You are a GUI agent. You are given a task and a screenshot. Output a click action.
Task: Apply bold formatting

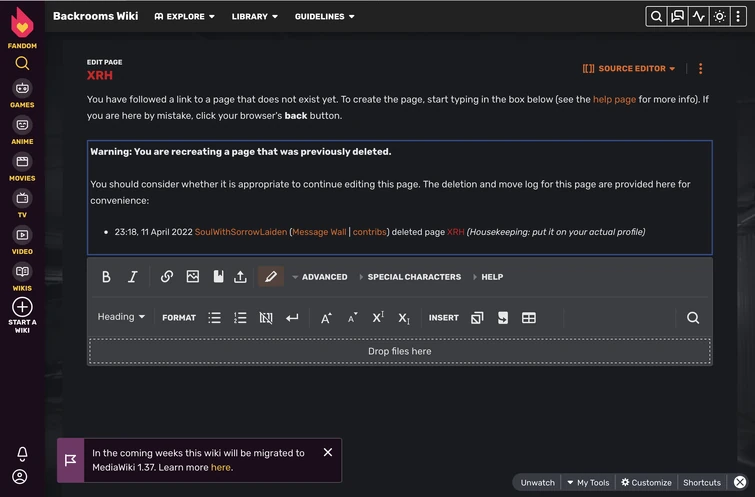point(106,277)
